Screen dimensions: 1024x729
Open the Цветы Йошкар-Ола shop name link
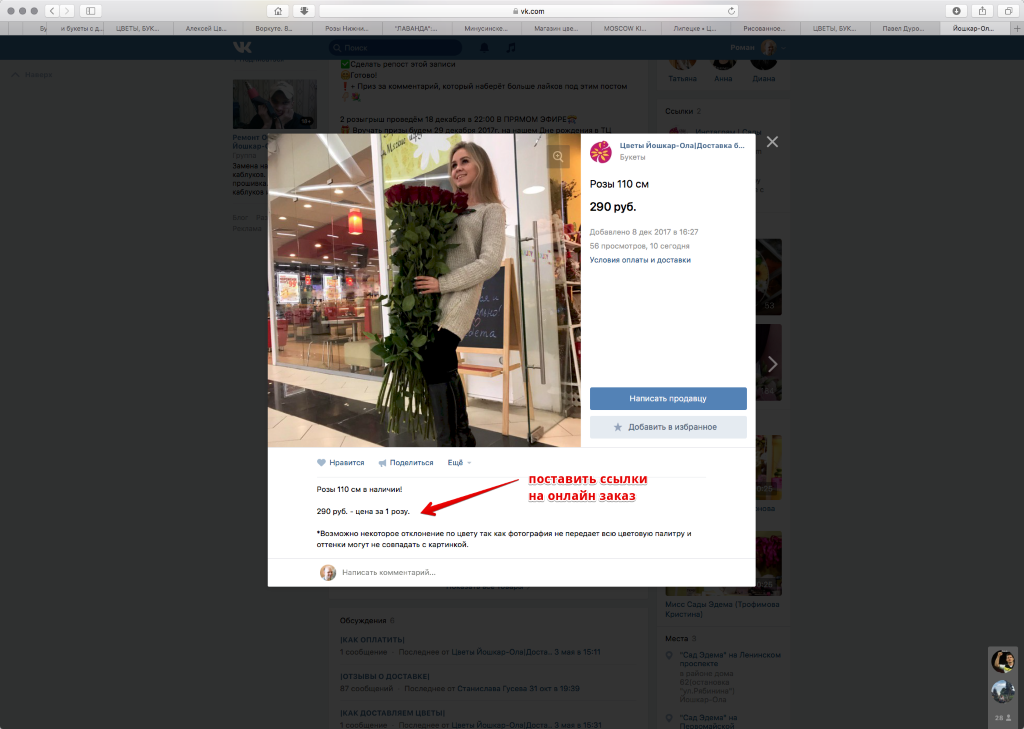tap(682, 146)
